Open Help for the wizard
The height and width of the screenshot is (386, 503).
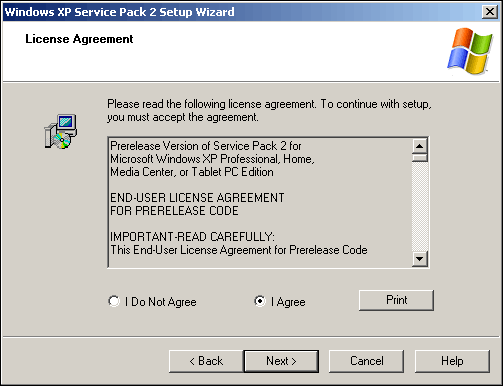[452, 361]
